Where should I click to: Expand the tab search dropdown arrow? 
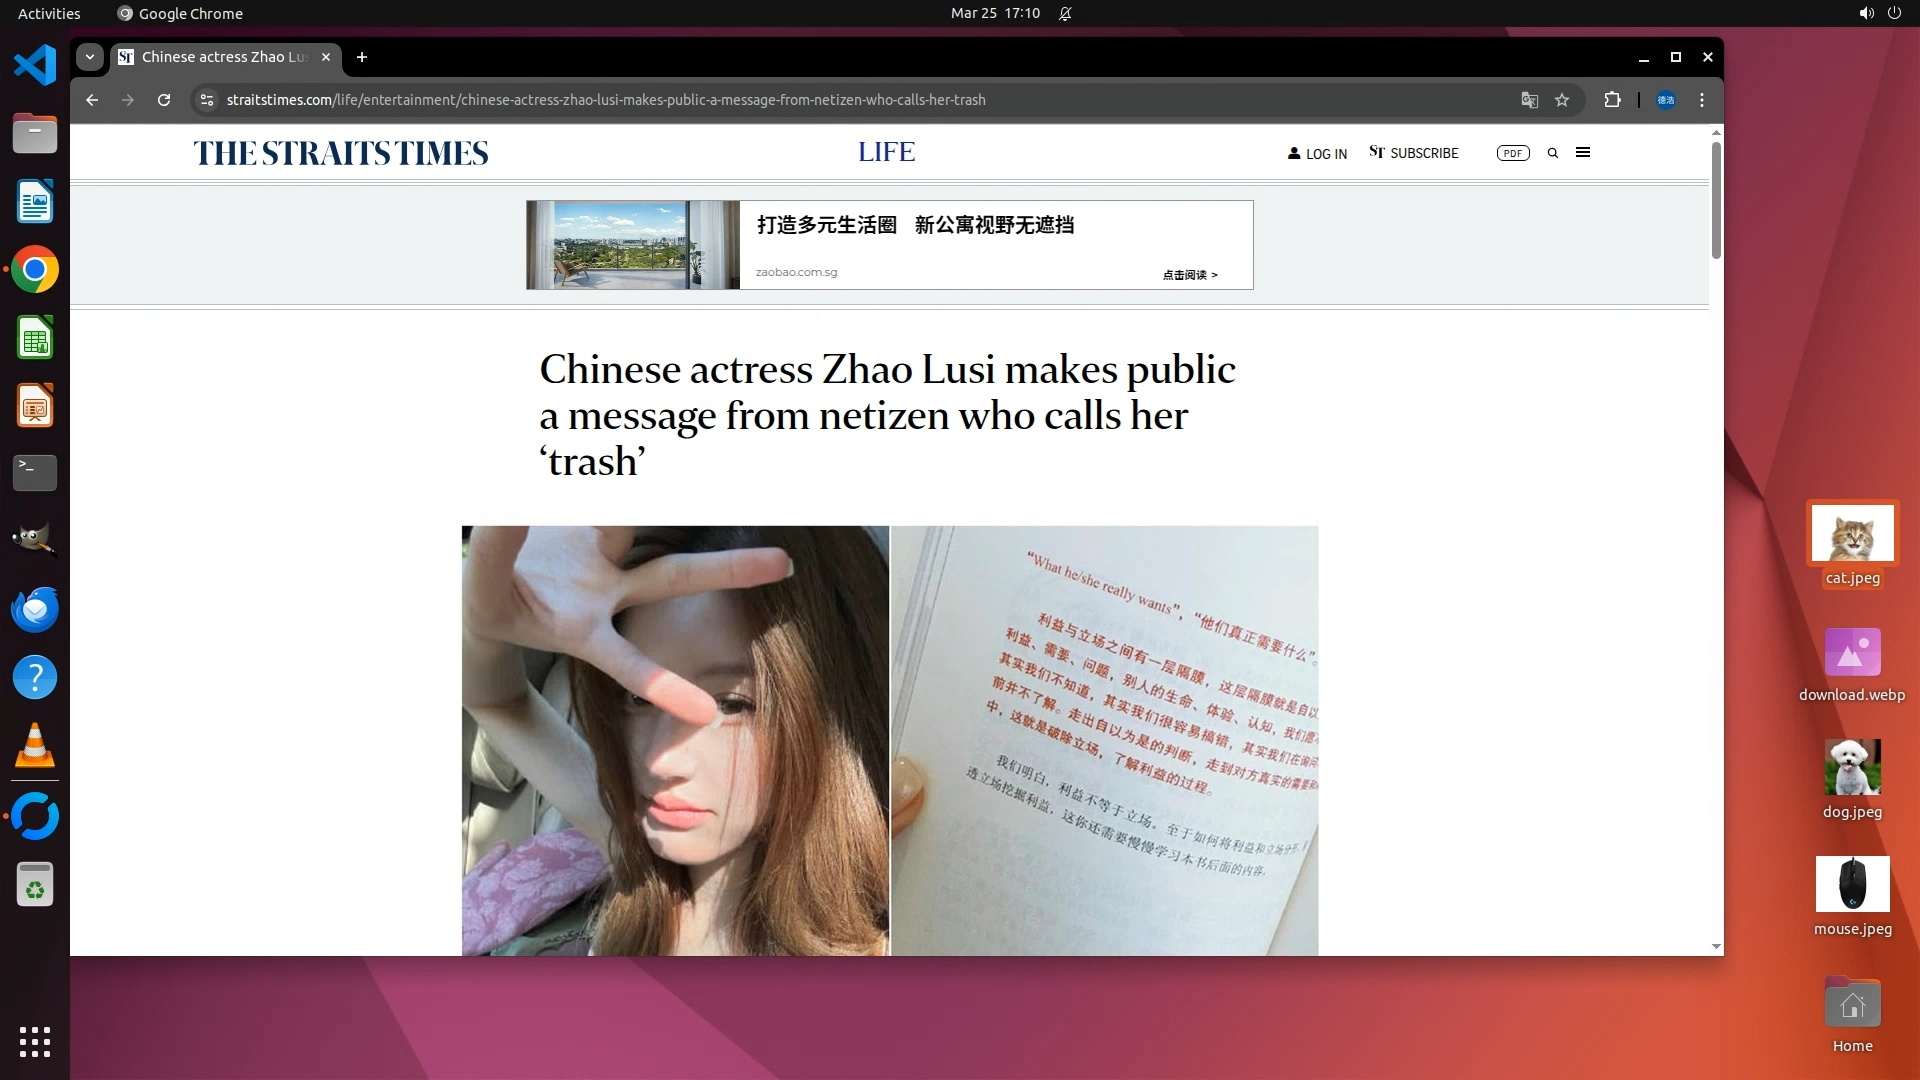(x=90, y=57)
